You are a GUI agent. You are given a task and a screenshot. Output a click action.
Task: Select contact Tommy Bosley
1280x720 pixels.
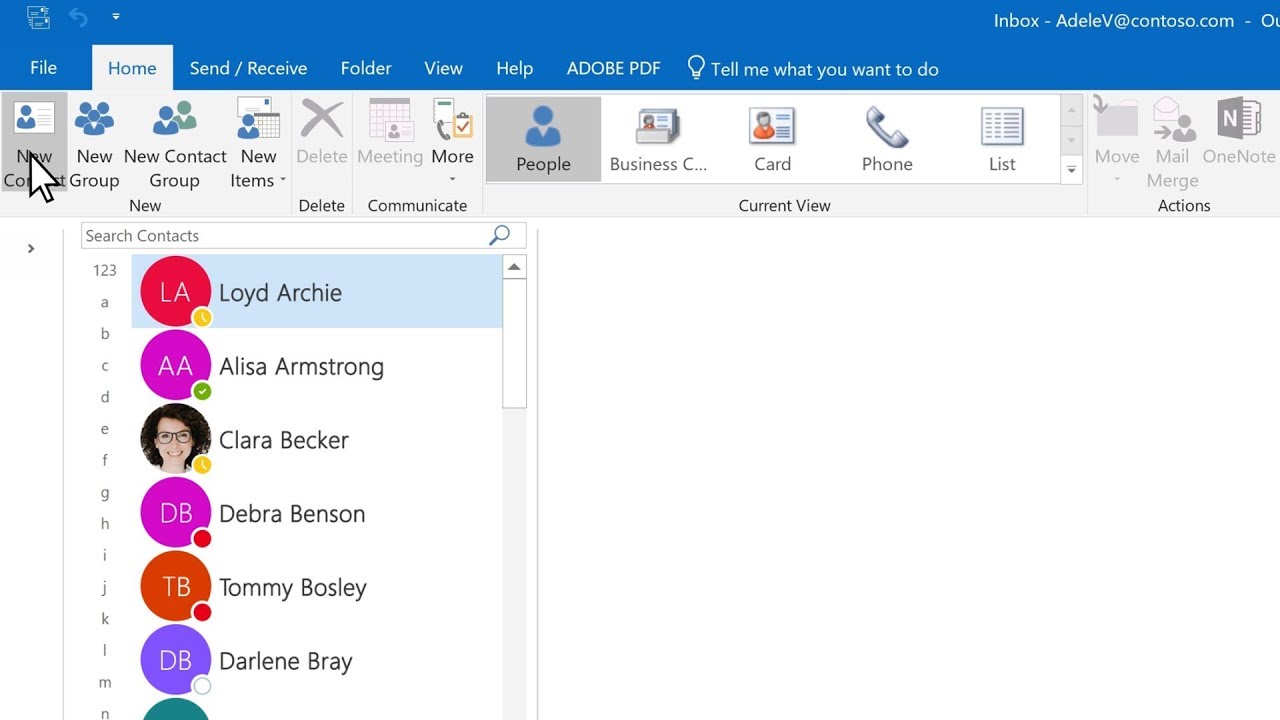point(317,587)
